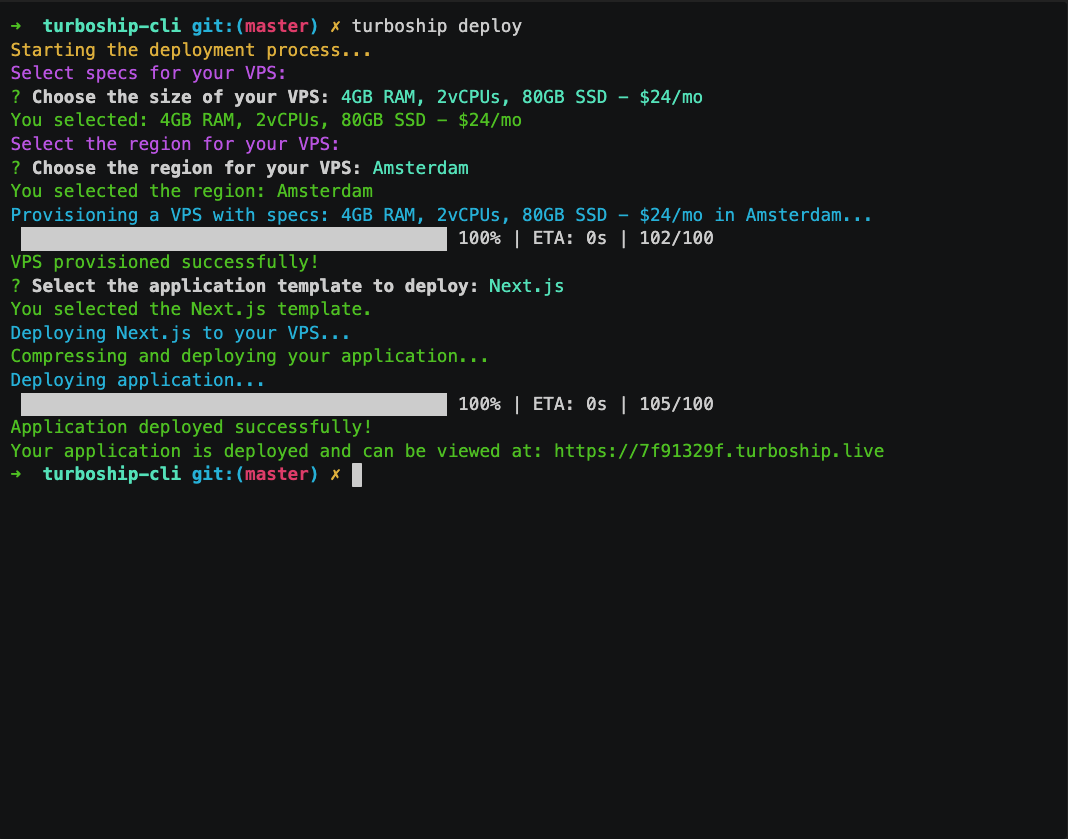Click 'Select the region for your VPS:' line

175,144
